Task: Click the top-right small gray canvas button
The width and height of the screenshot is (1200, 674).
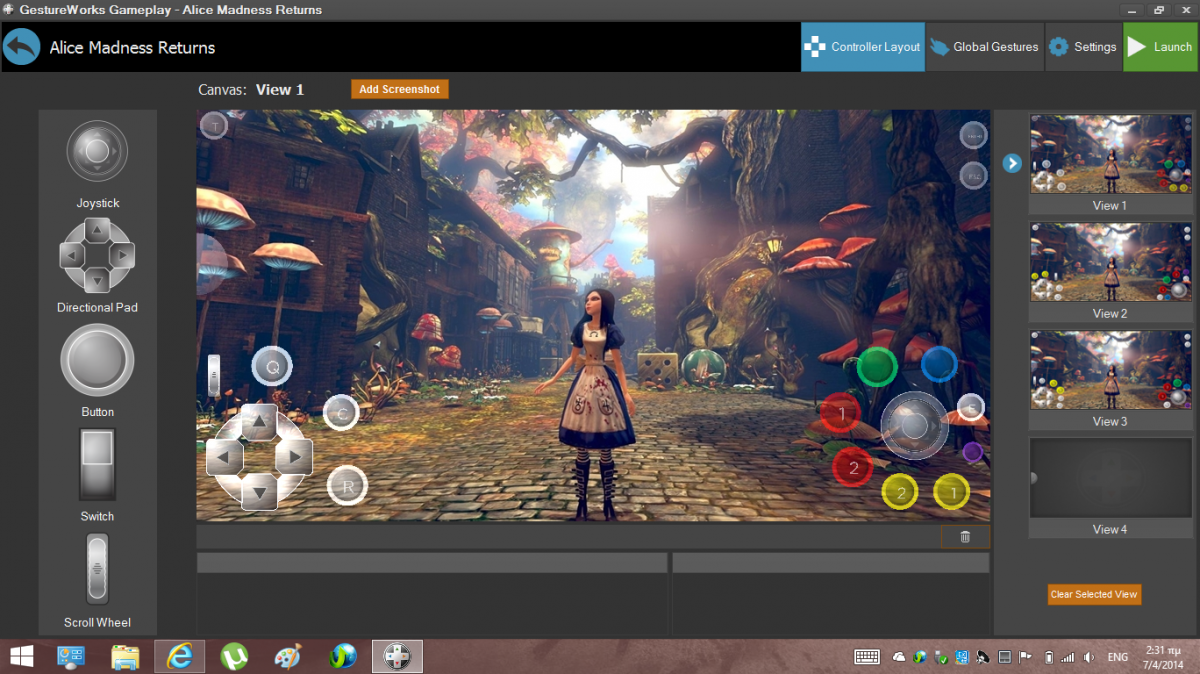Action: (x=973, y=135)
